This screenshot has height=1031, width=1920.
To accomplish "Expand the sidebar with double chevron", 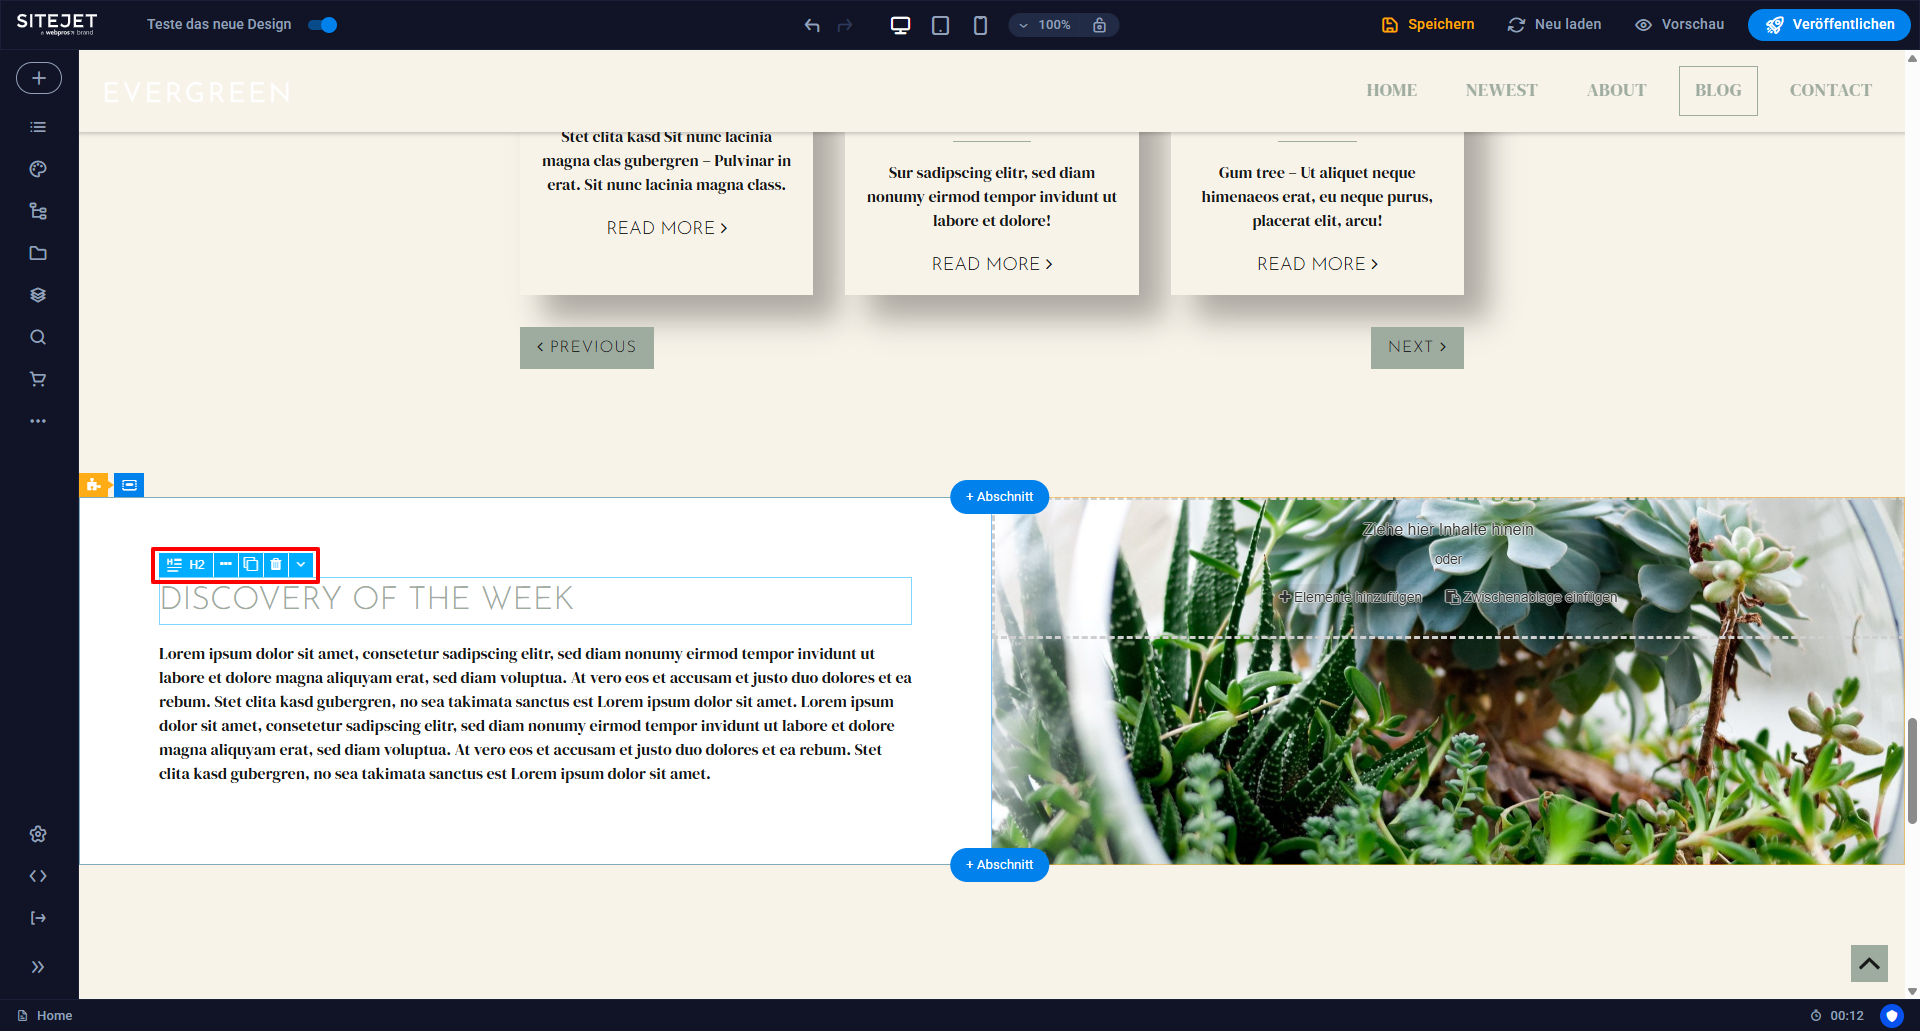I will click(38, 967).
